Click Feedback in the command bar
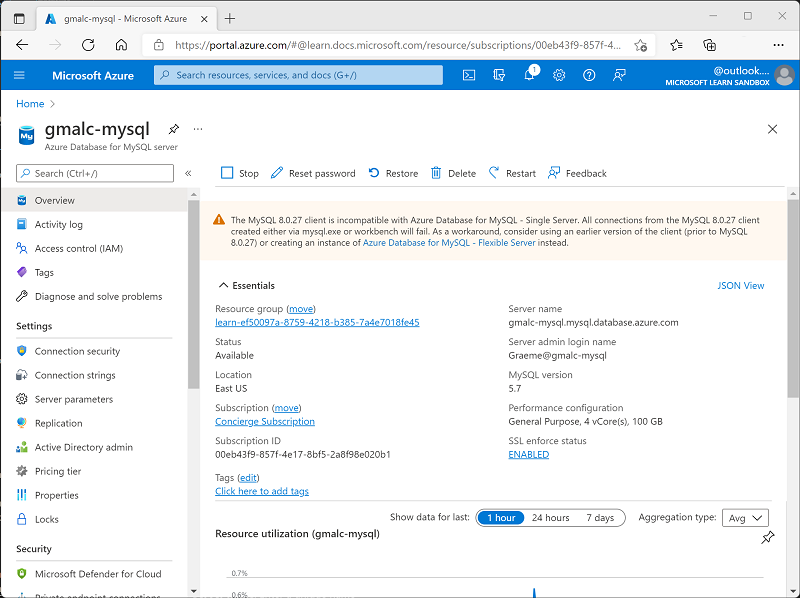Viewport: 800px width, 598px height. 577,173
